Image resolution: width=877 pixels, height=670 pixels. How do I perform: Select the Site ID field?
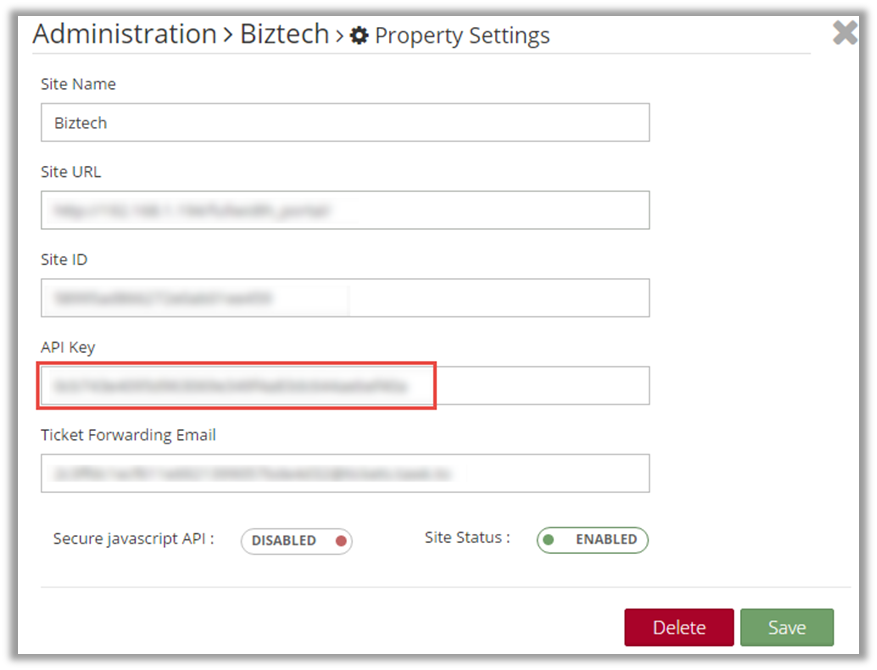tap(345, 298)
